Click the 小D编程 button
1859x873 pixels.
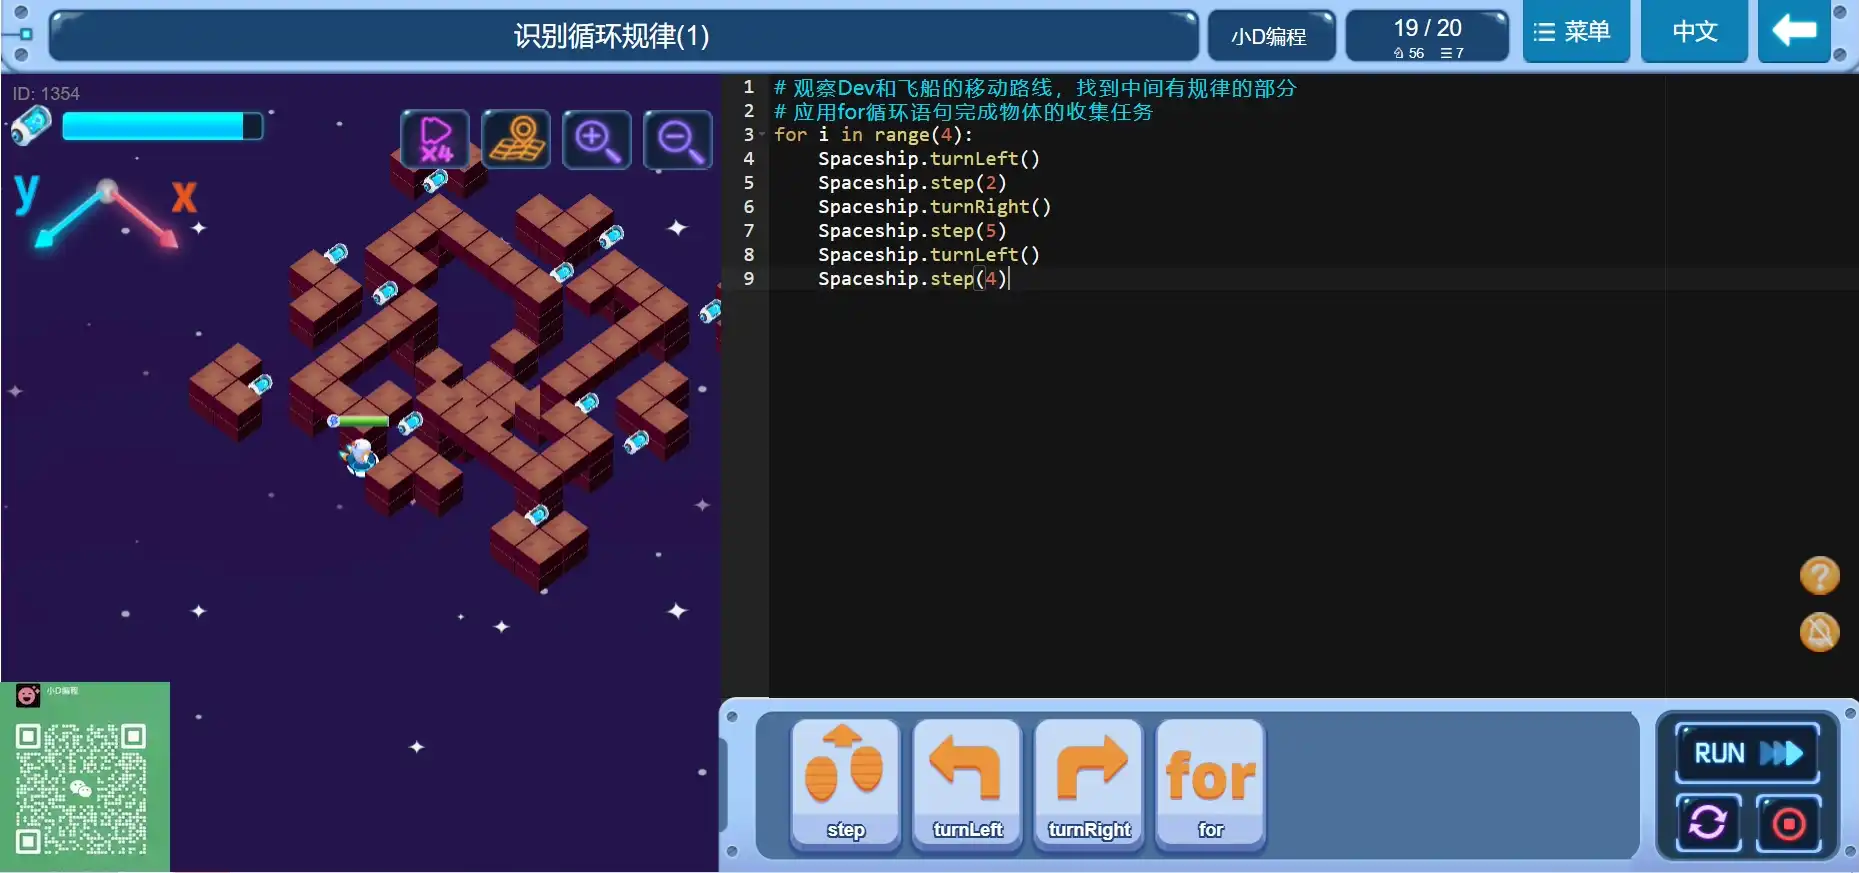pyautogui.click(x=1269, y=37)
